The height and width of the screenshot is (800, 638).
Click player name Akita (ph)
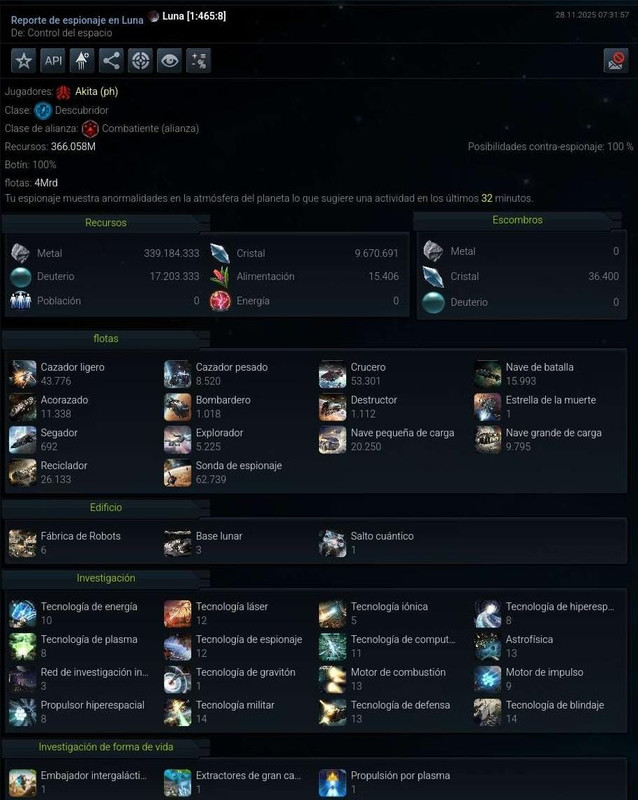click(x=96, y=91)
